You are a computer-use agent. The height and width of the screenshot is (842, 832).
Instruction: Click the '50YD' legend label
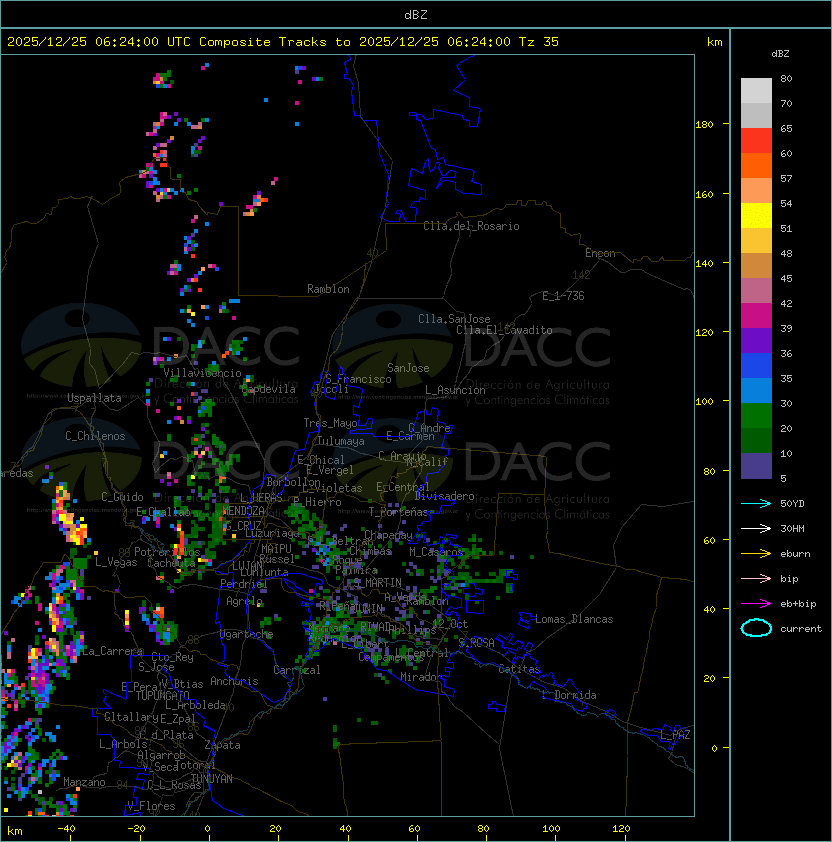[x=792, y=503]
